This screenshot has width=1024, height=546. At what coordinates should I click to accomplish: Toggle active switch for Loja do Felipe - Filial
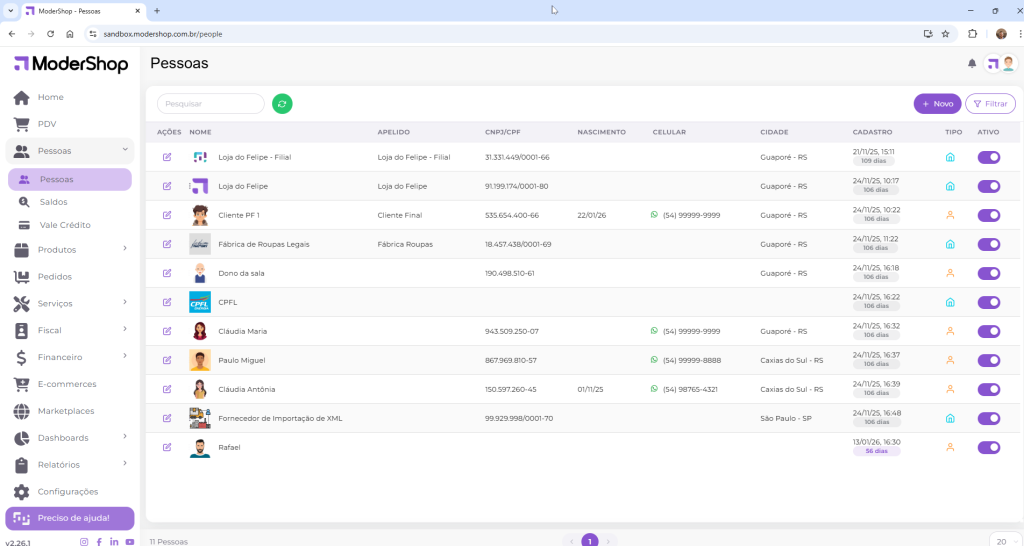[988, 157]
